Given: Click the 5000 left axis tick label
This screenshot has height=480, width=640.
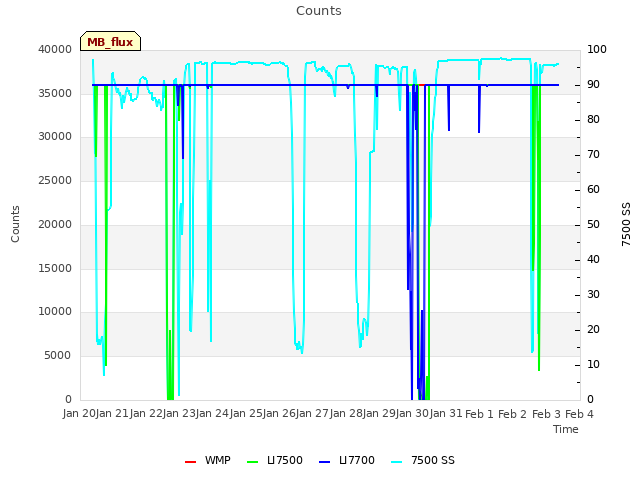Looking at the screenshot, I should pyautogui.click(x=58, y=356).
